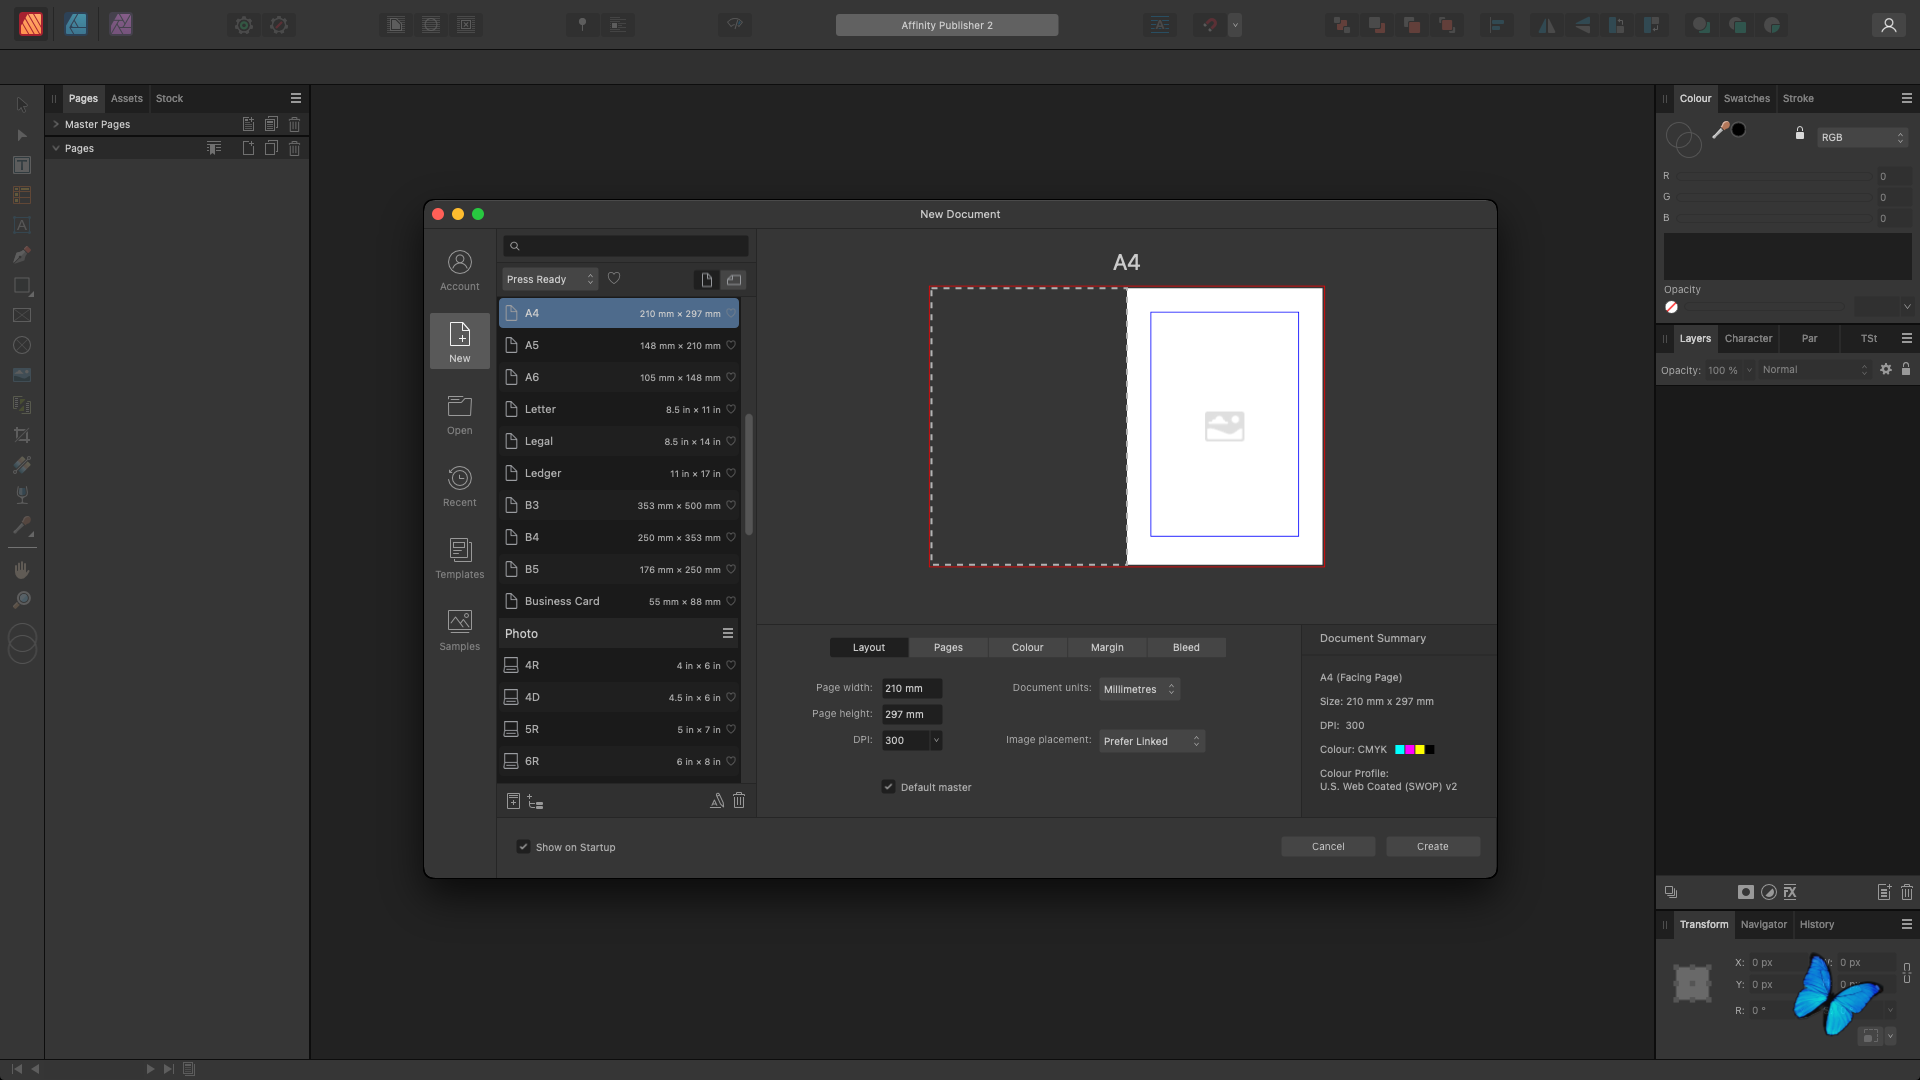
Task: Delete layer using Layers panel trash icon
Action: point(1906,892)
